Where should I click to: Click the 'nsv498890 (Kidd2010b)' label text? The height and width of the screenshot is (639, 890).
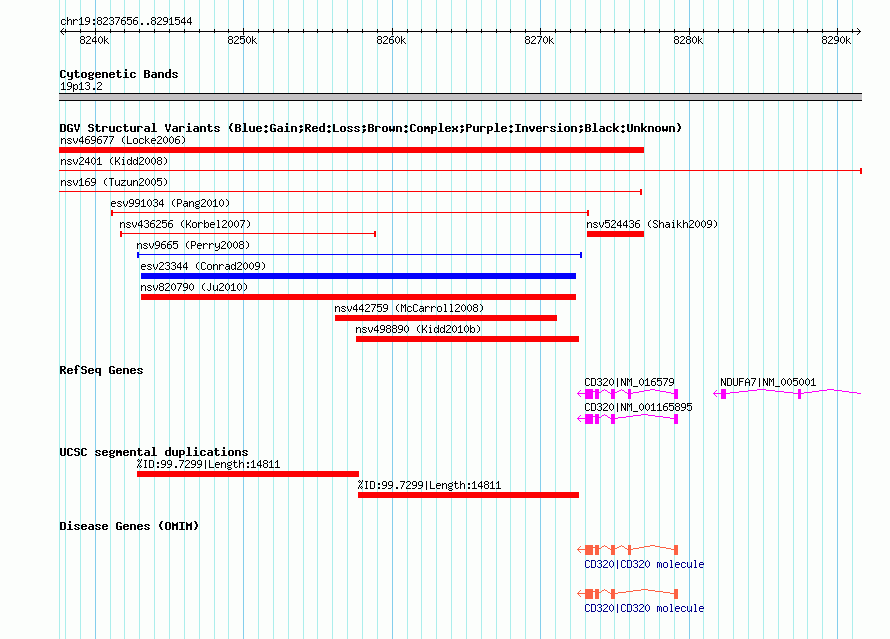[418, 329]
